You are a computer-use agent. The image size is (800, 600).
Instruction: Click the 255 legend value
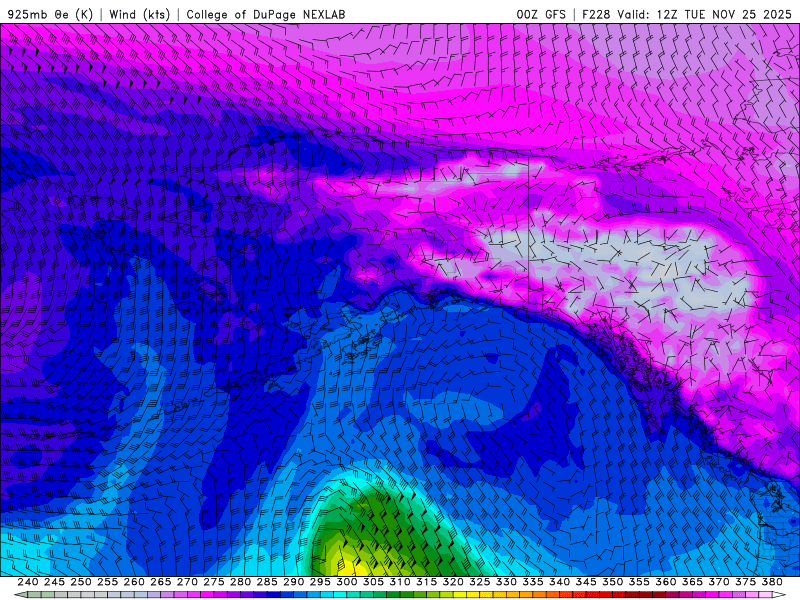(x=107, y=582)
